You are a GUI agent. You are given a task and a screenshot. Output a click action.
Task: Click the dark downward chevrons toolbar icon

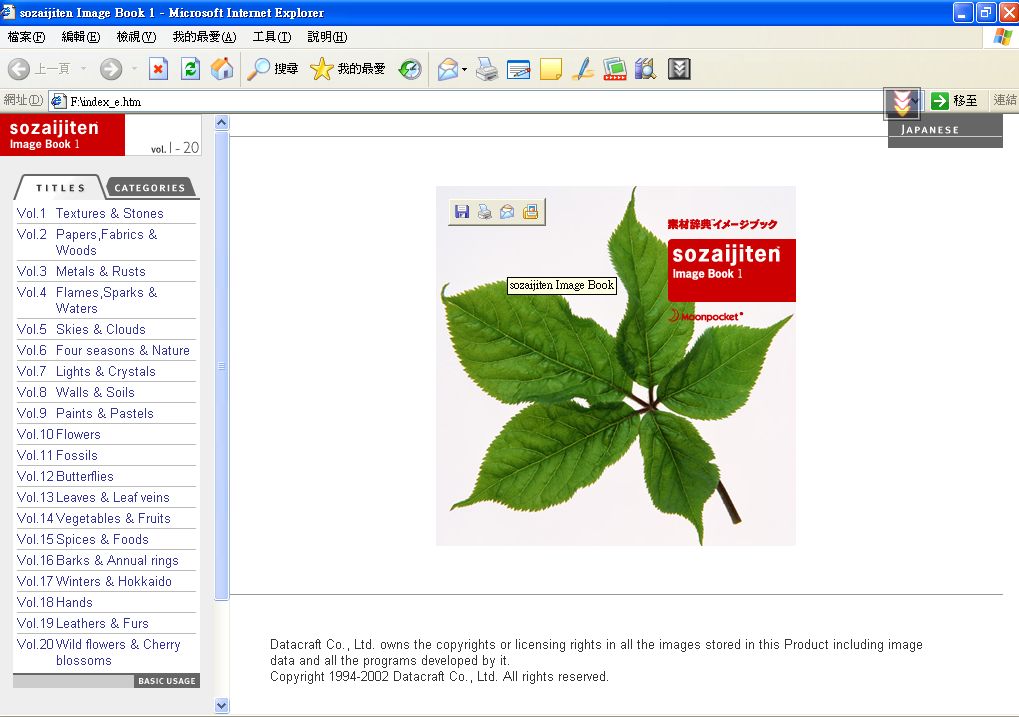click(679, 69)
